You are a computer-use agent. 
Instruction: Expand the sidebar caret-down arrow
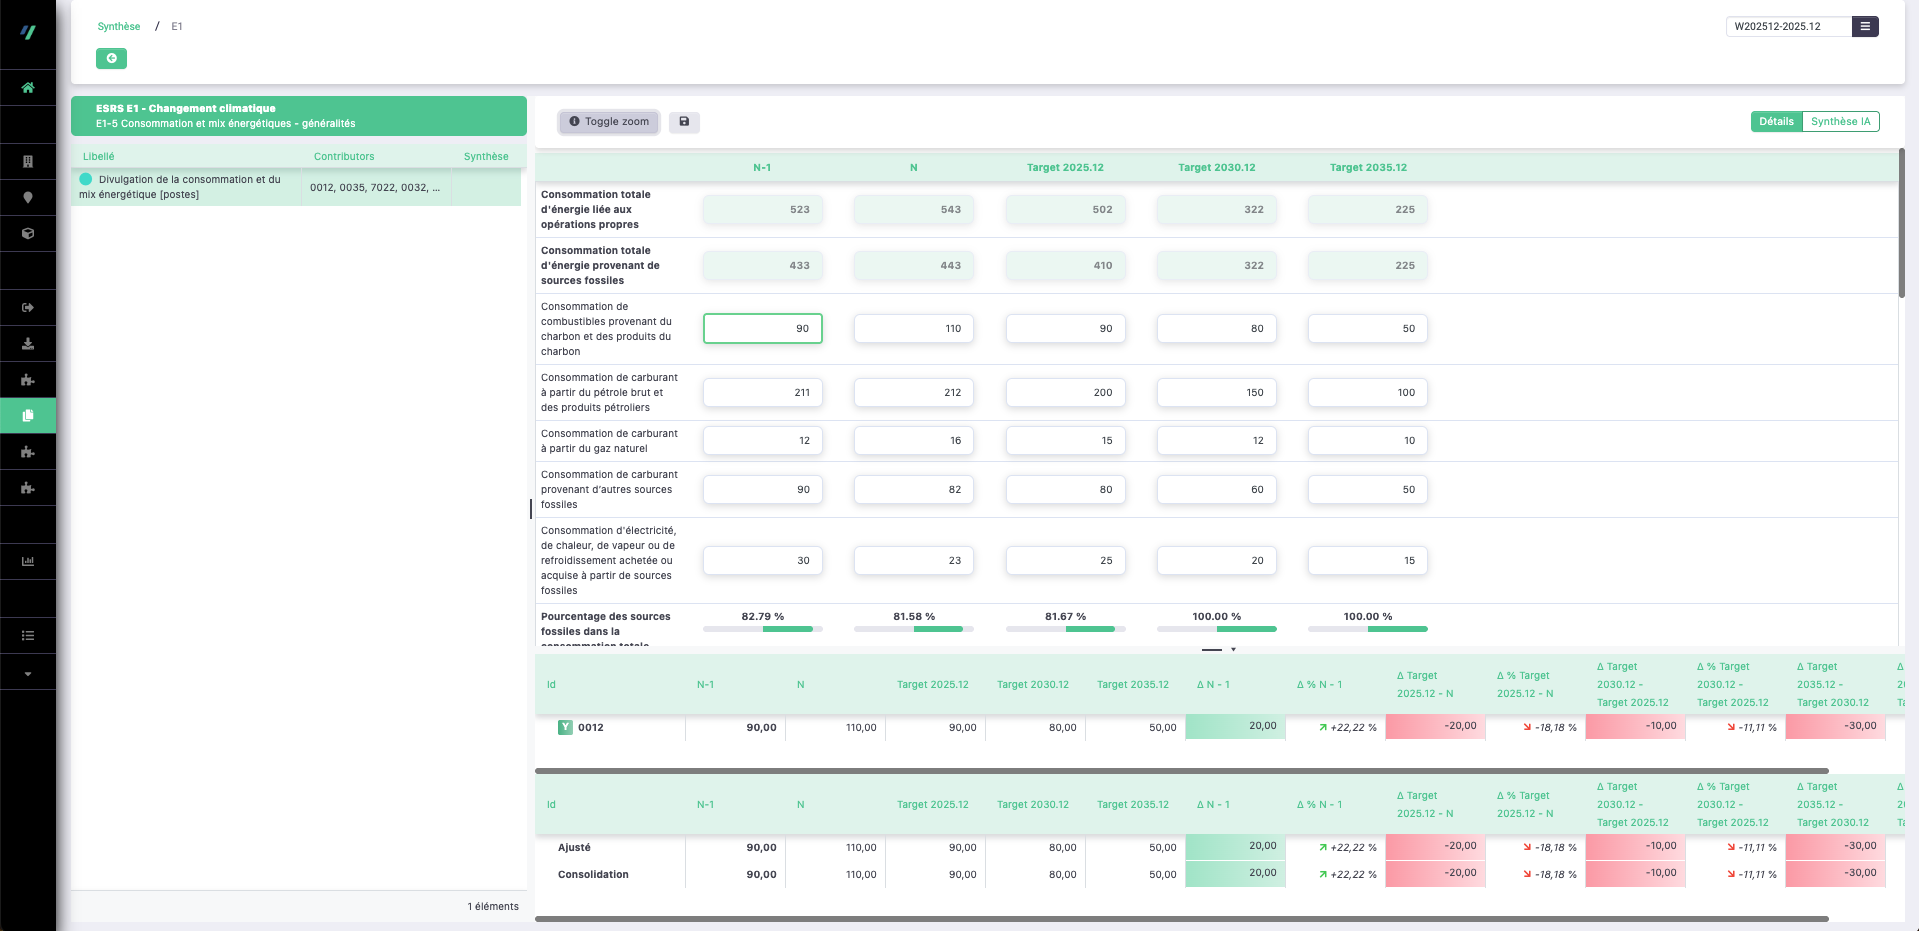pos(28,674)
